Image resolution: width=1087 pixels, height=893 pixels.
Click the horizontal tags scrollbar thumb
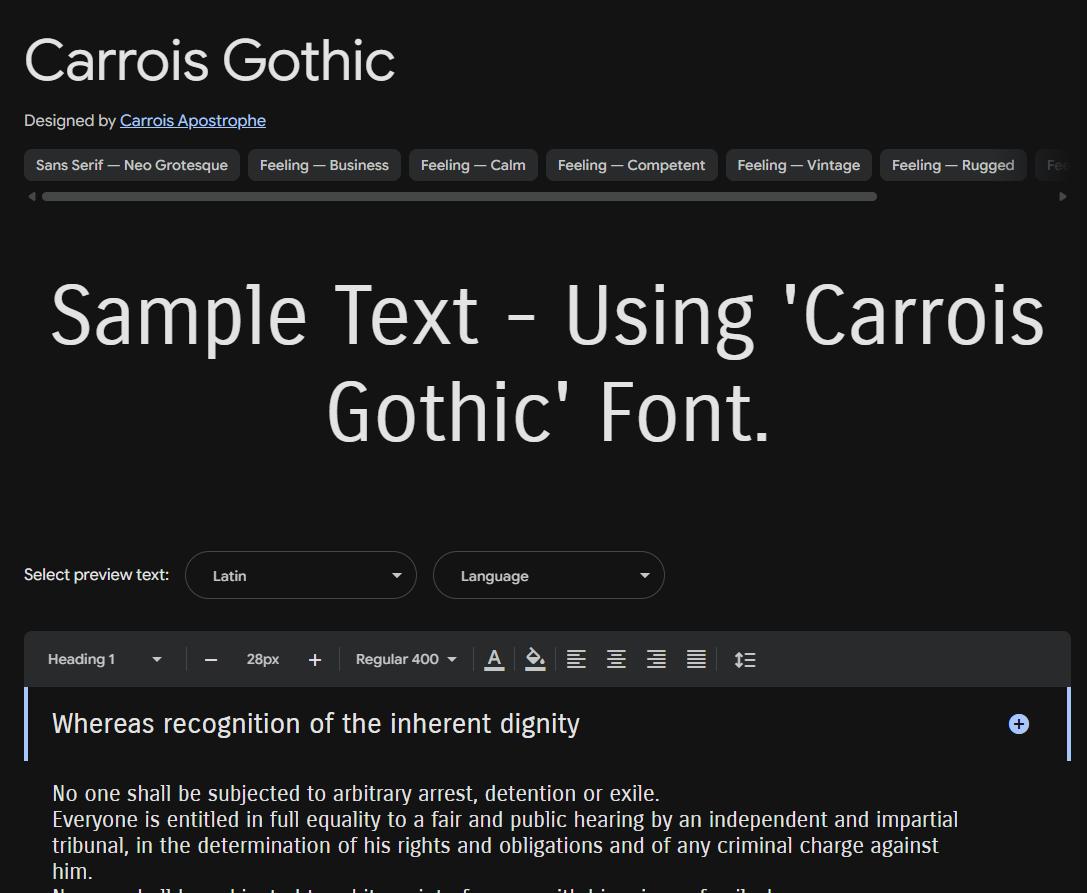pos(459,197)
